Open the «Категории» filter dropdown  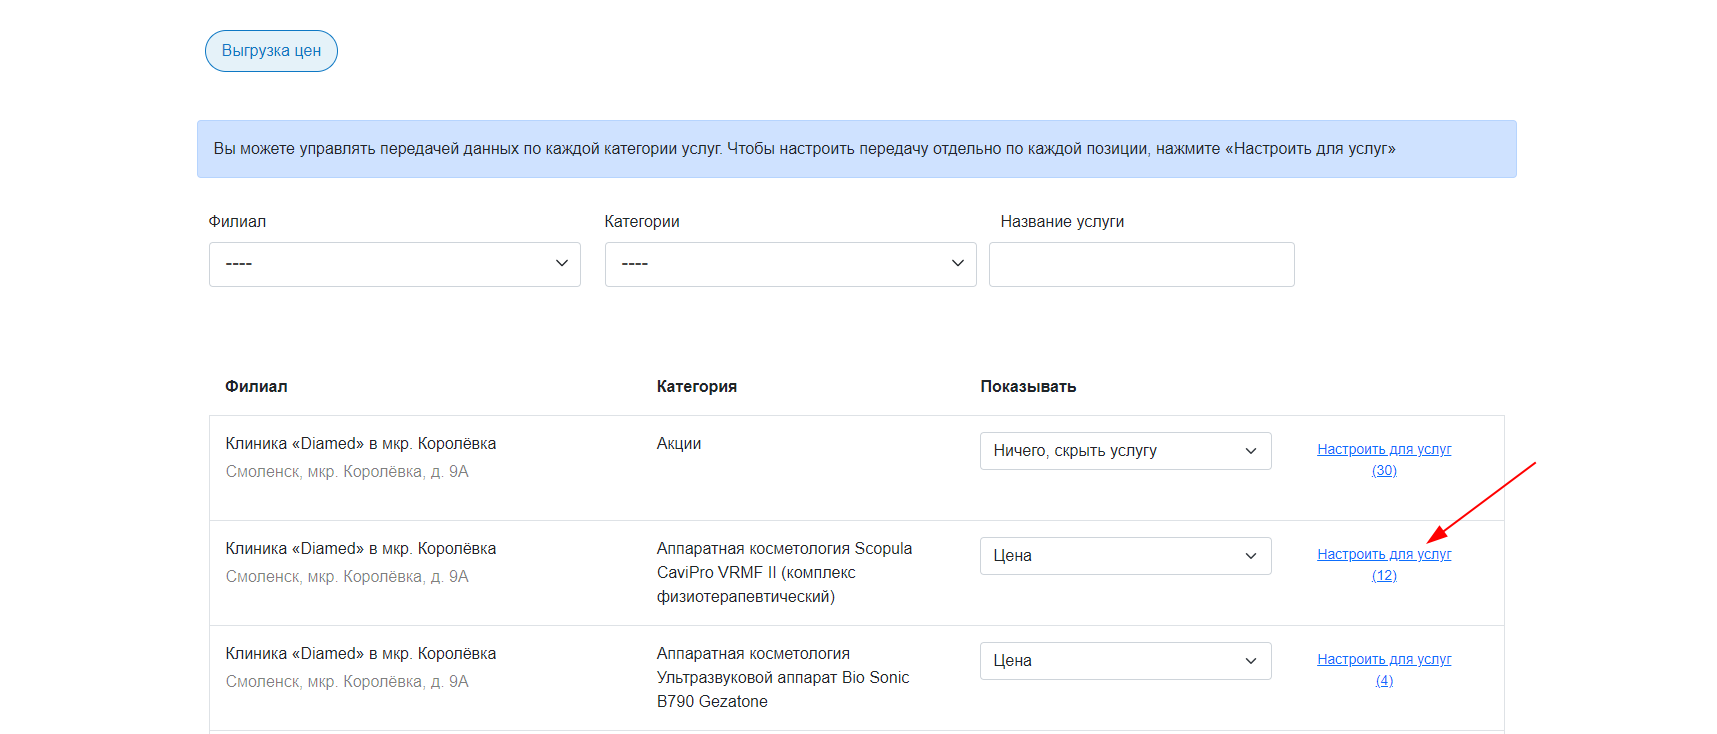click(790, 264)
